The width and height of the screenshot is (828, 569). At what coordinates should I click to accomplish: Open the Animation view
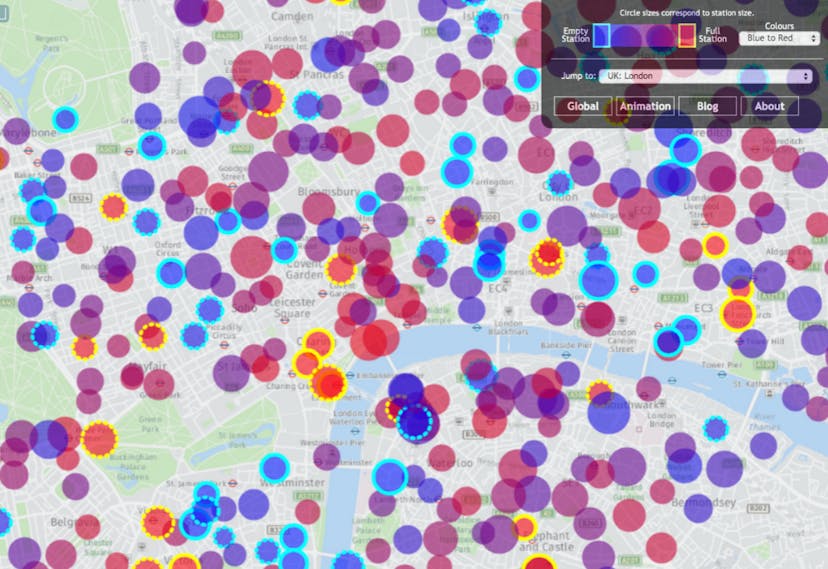(645, 106)
